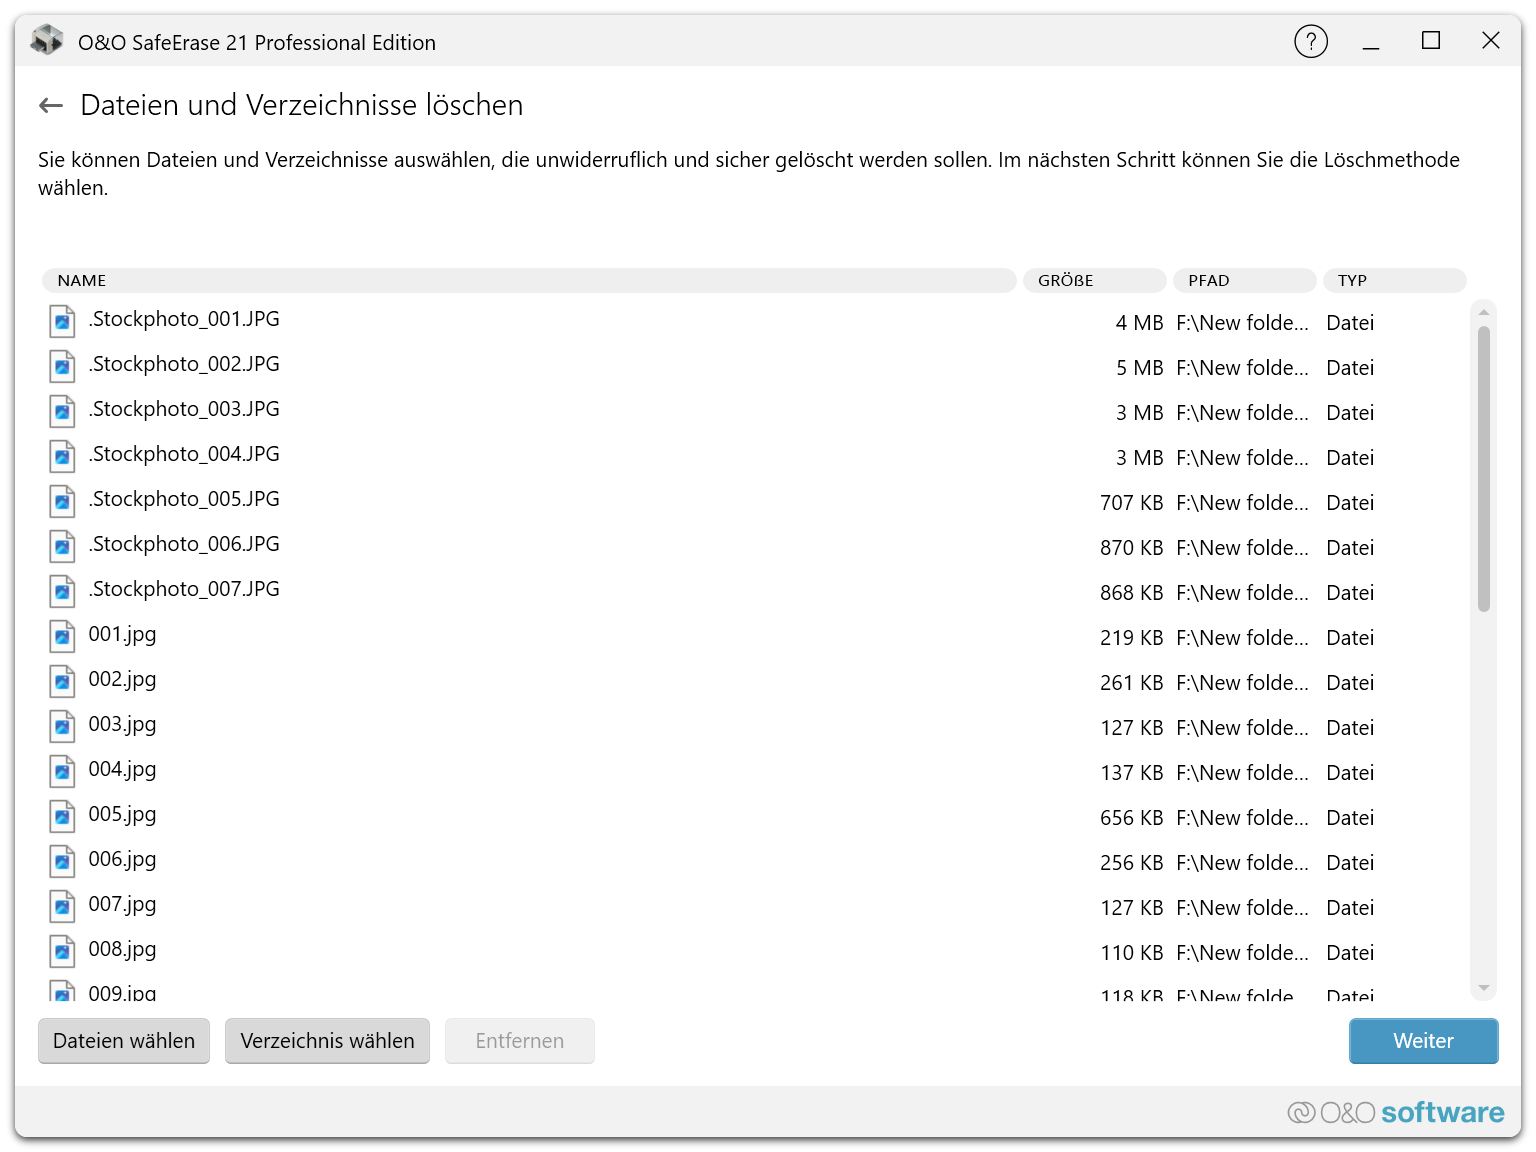Image resolution: width=1536 pixels, height=1152 pixels.
Task: Click the image icon beside 008.jpg
Action: pyautogui.click(x=62, y=951)
